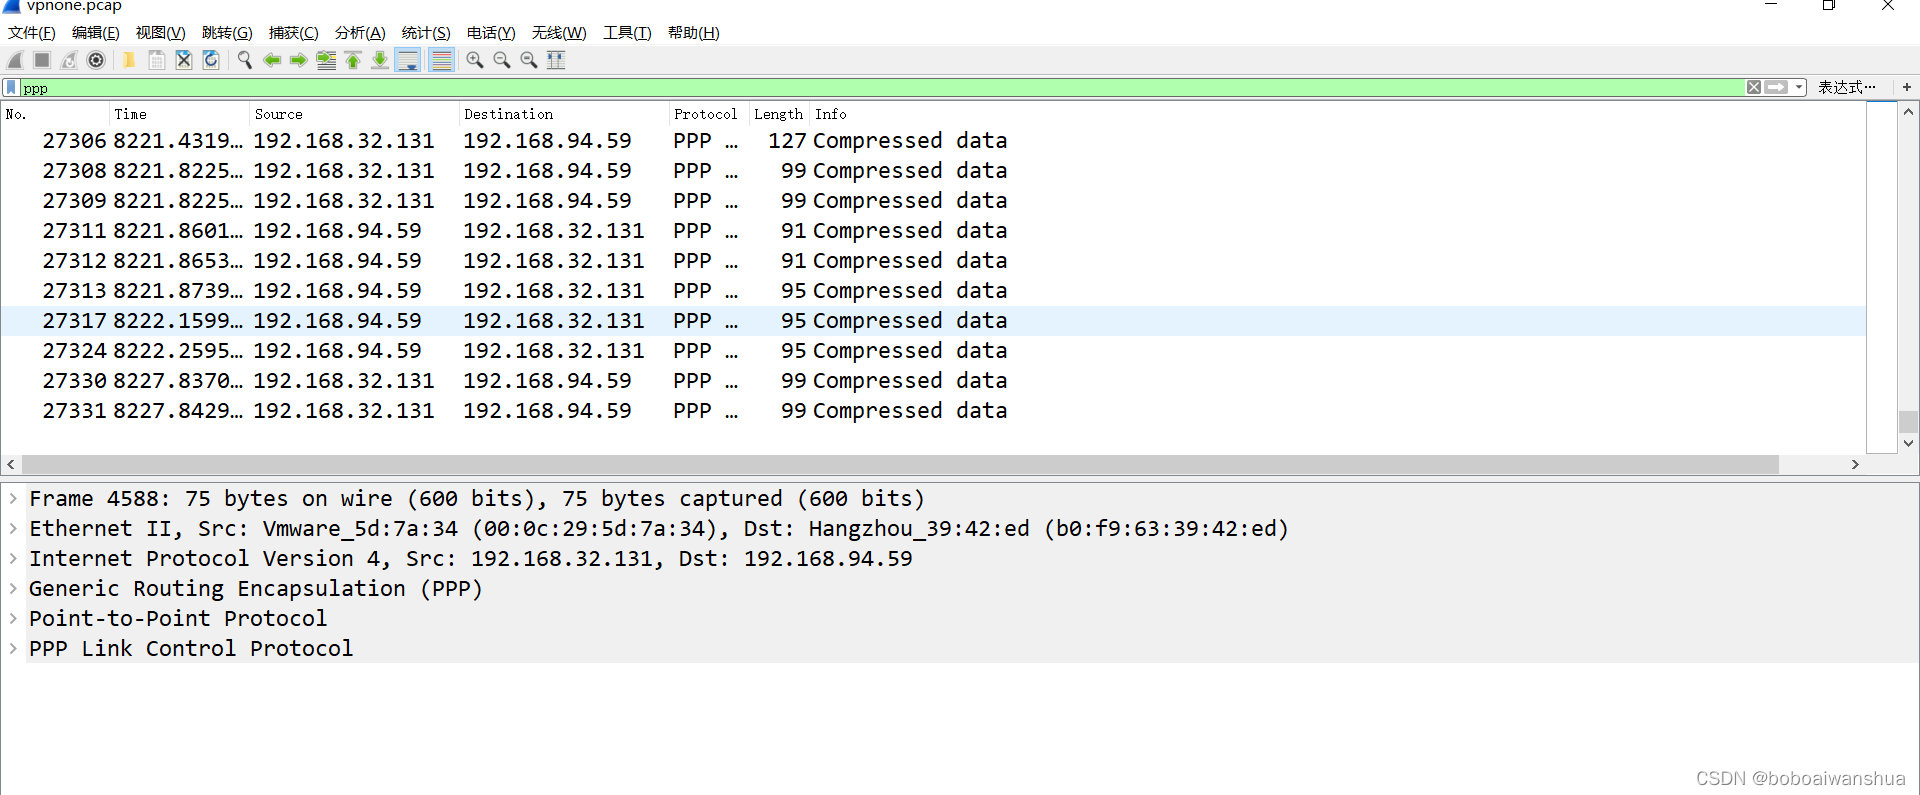
Task: Open the 编辑(E) menu
Action: 96,33
